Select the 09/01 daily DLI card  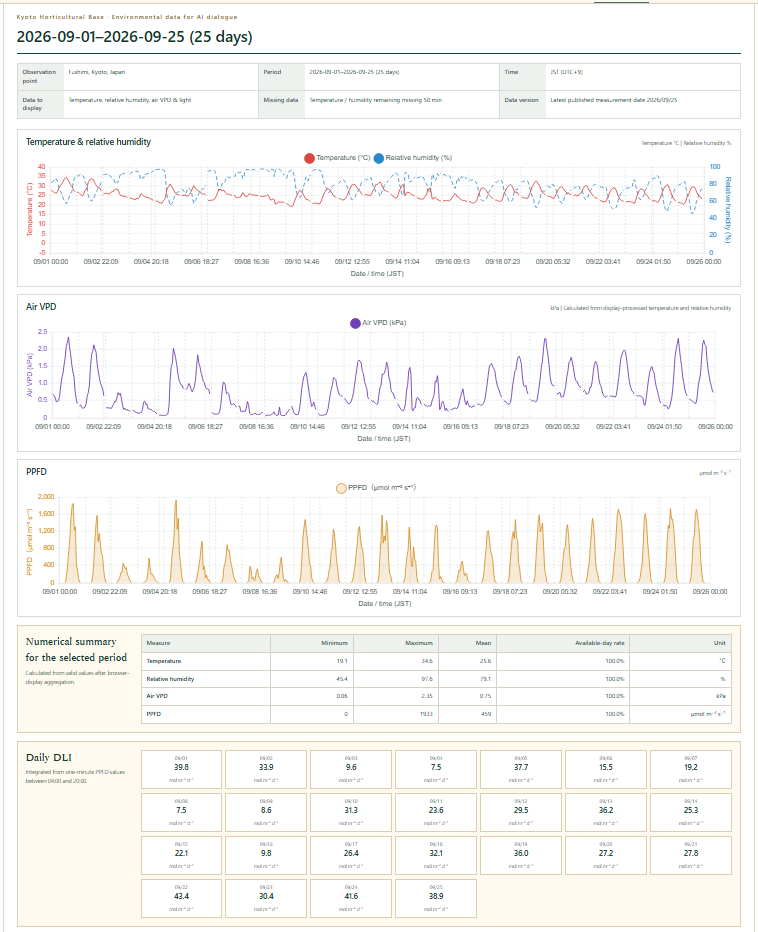point(181,770)
